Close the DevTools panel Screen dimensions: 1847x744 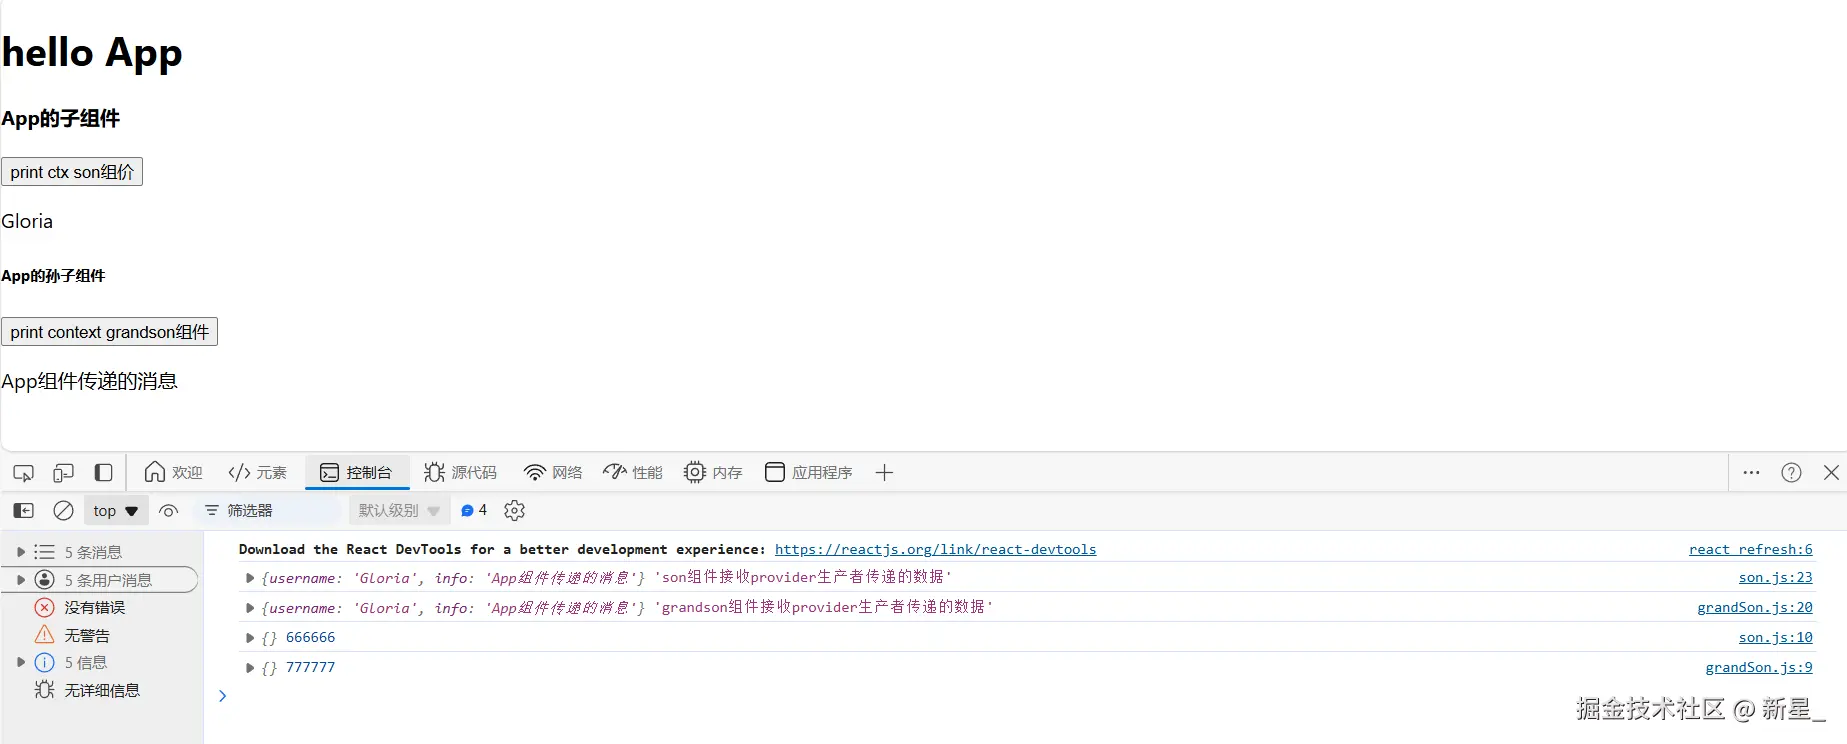(x=1831, y=473)
